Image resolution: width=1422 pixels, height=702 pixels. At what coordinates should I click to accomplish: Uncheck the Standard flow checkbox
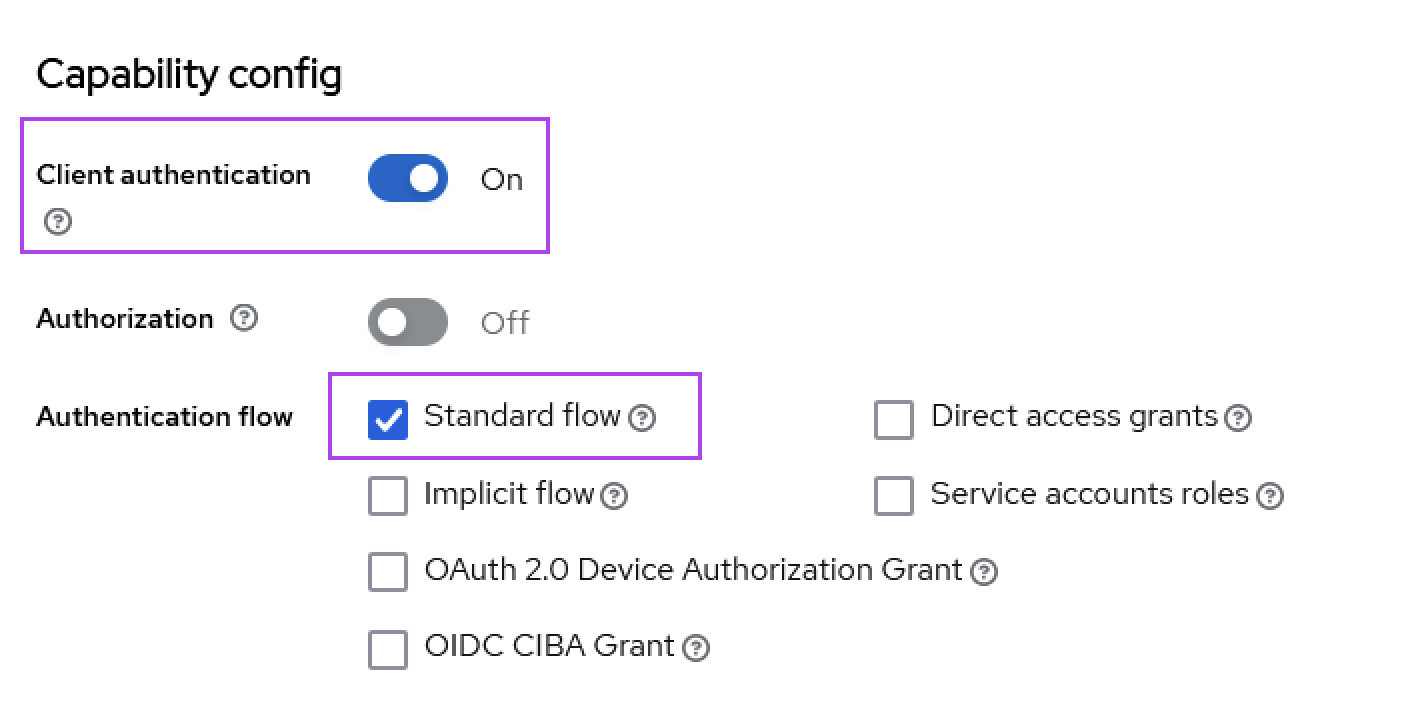point(388,419)
